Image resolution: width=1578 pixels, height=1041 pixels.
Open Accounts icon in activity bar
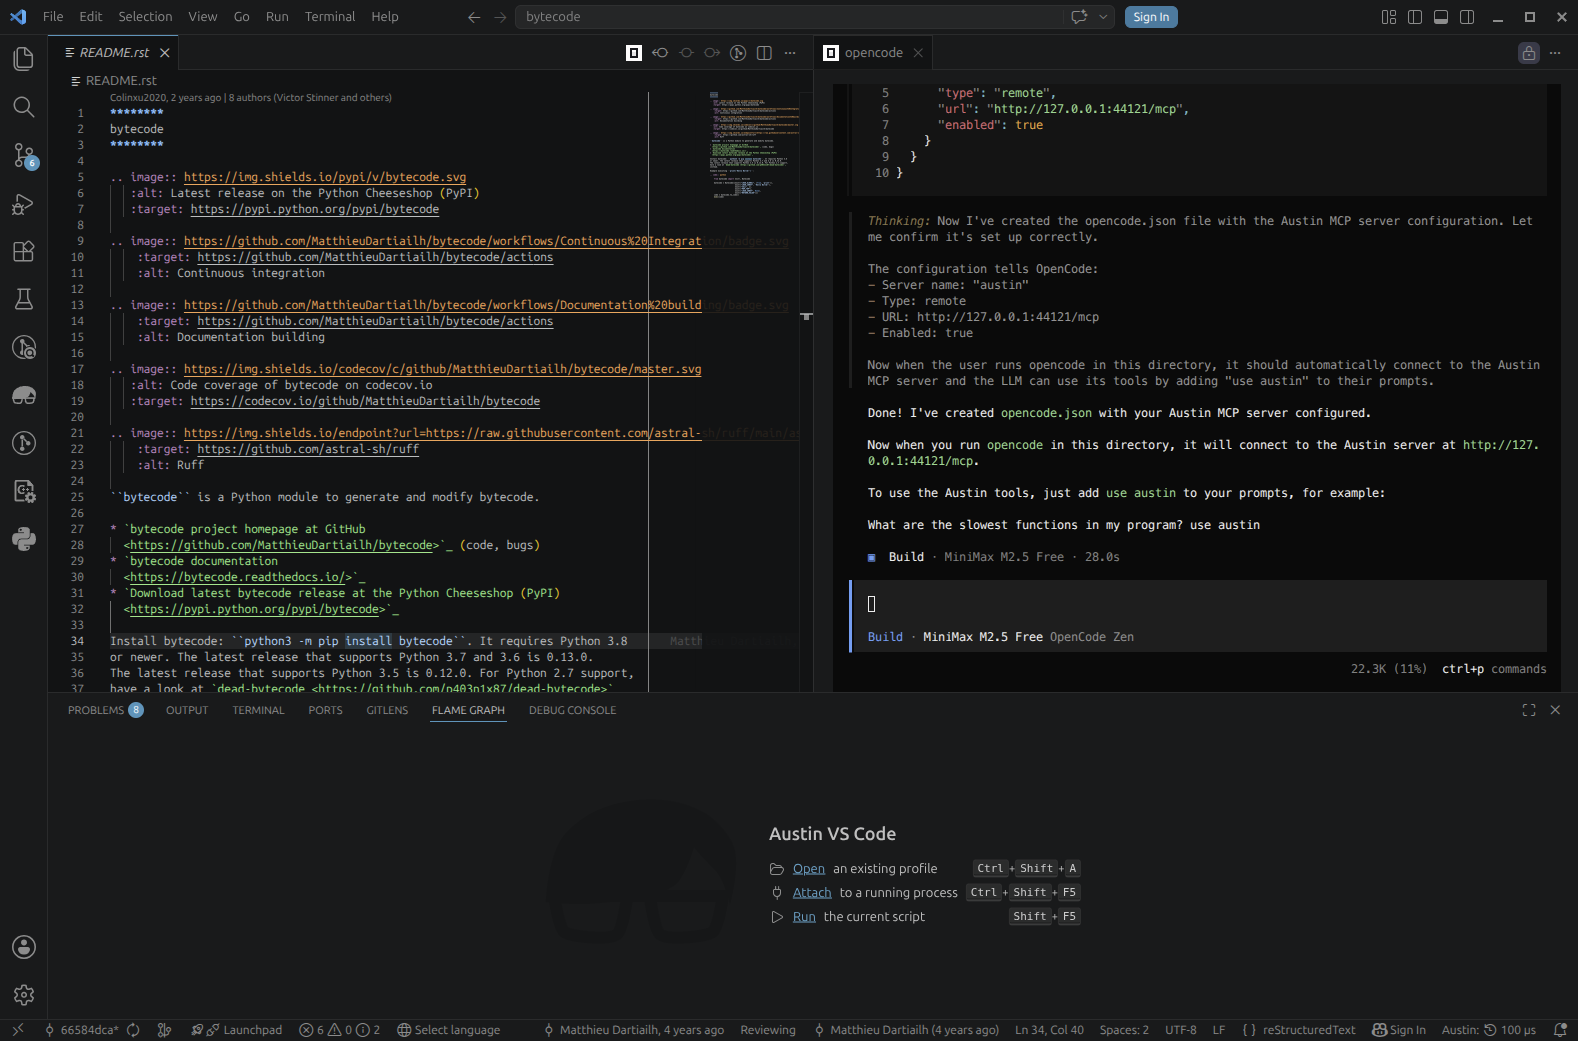coord(24,947)
